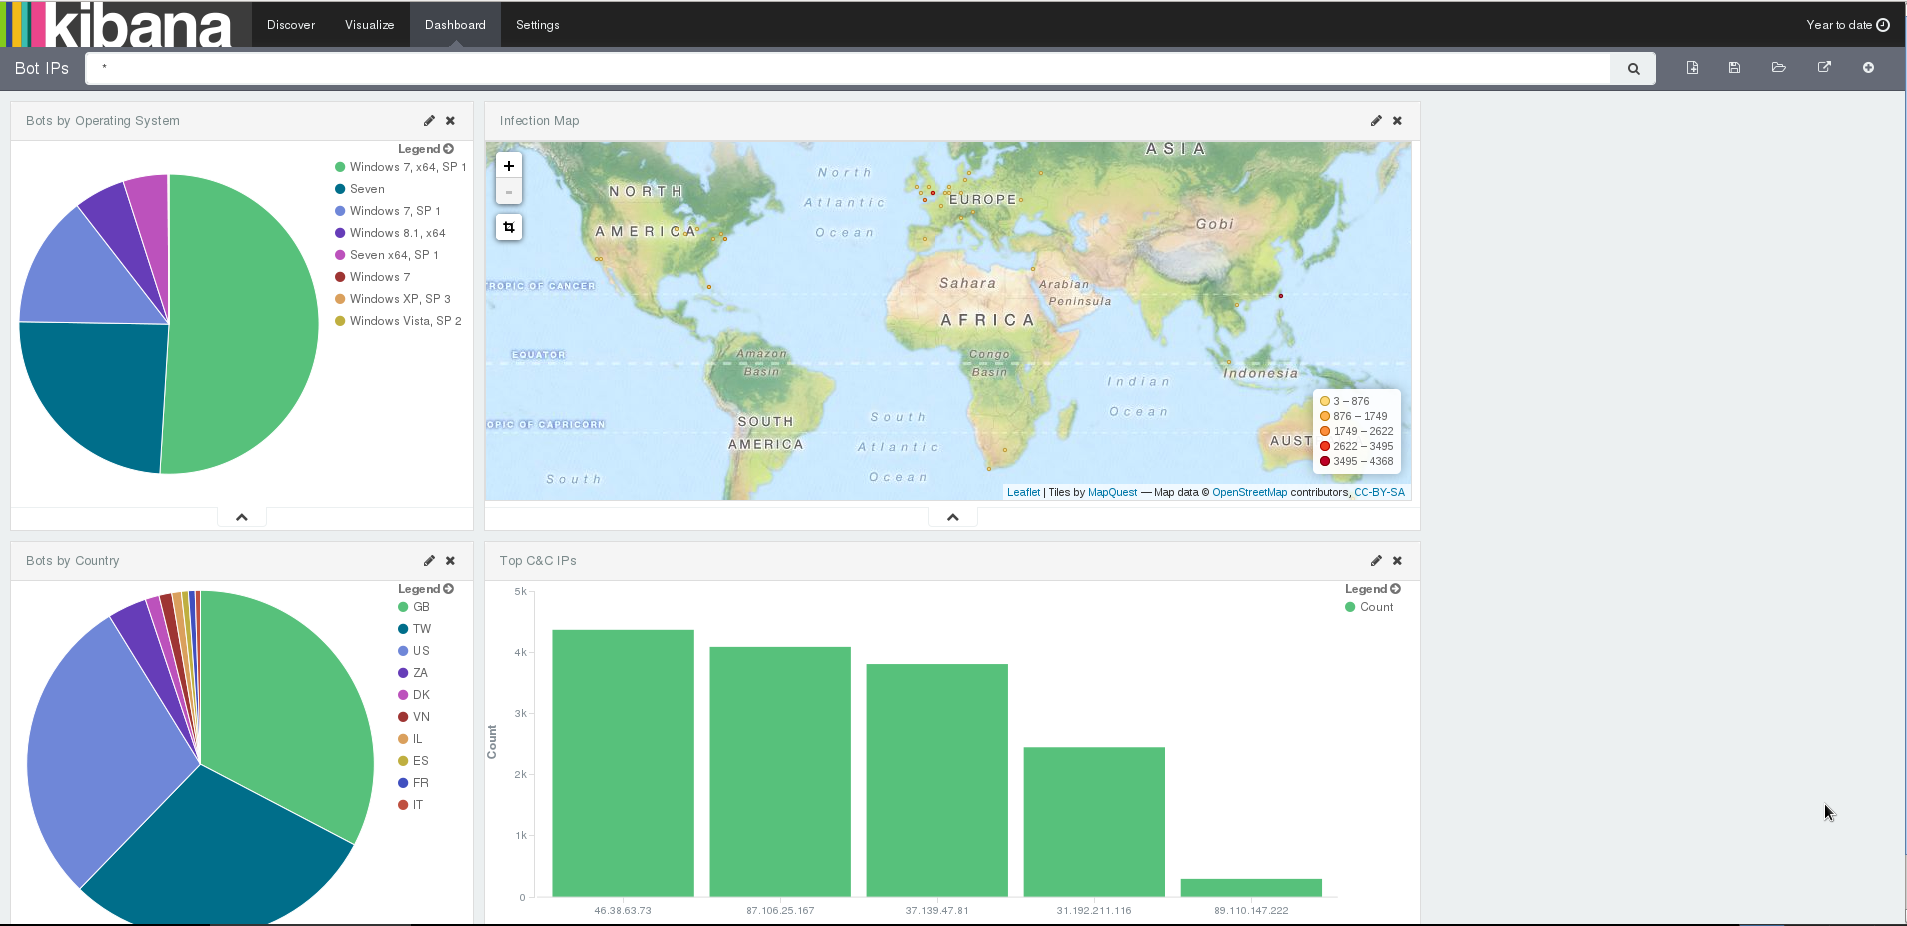Select Windows 7, SP 1 legend entry
The image size is (1907, 926).
[388, 211]
